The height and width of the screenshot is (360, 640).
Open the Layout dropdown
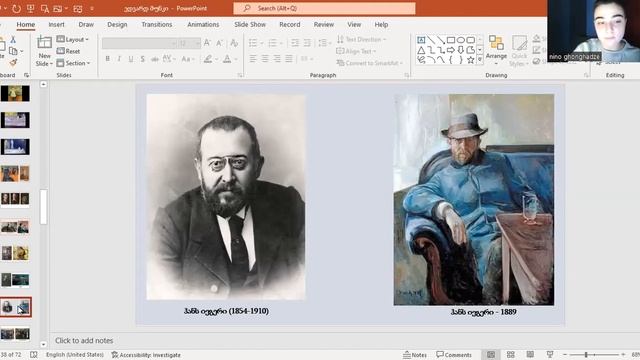click(x=73, y=40)
